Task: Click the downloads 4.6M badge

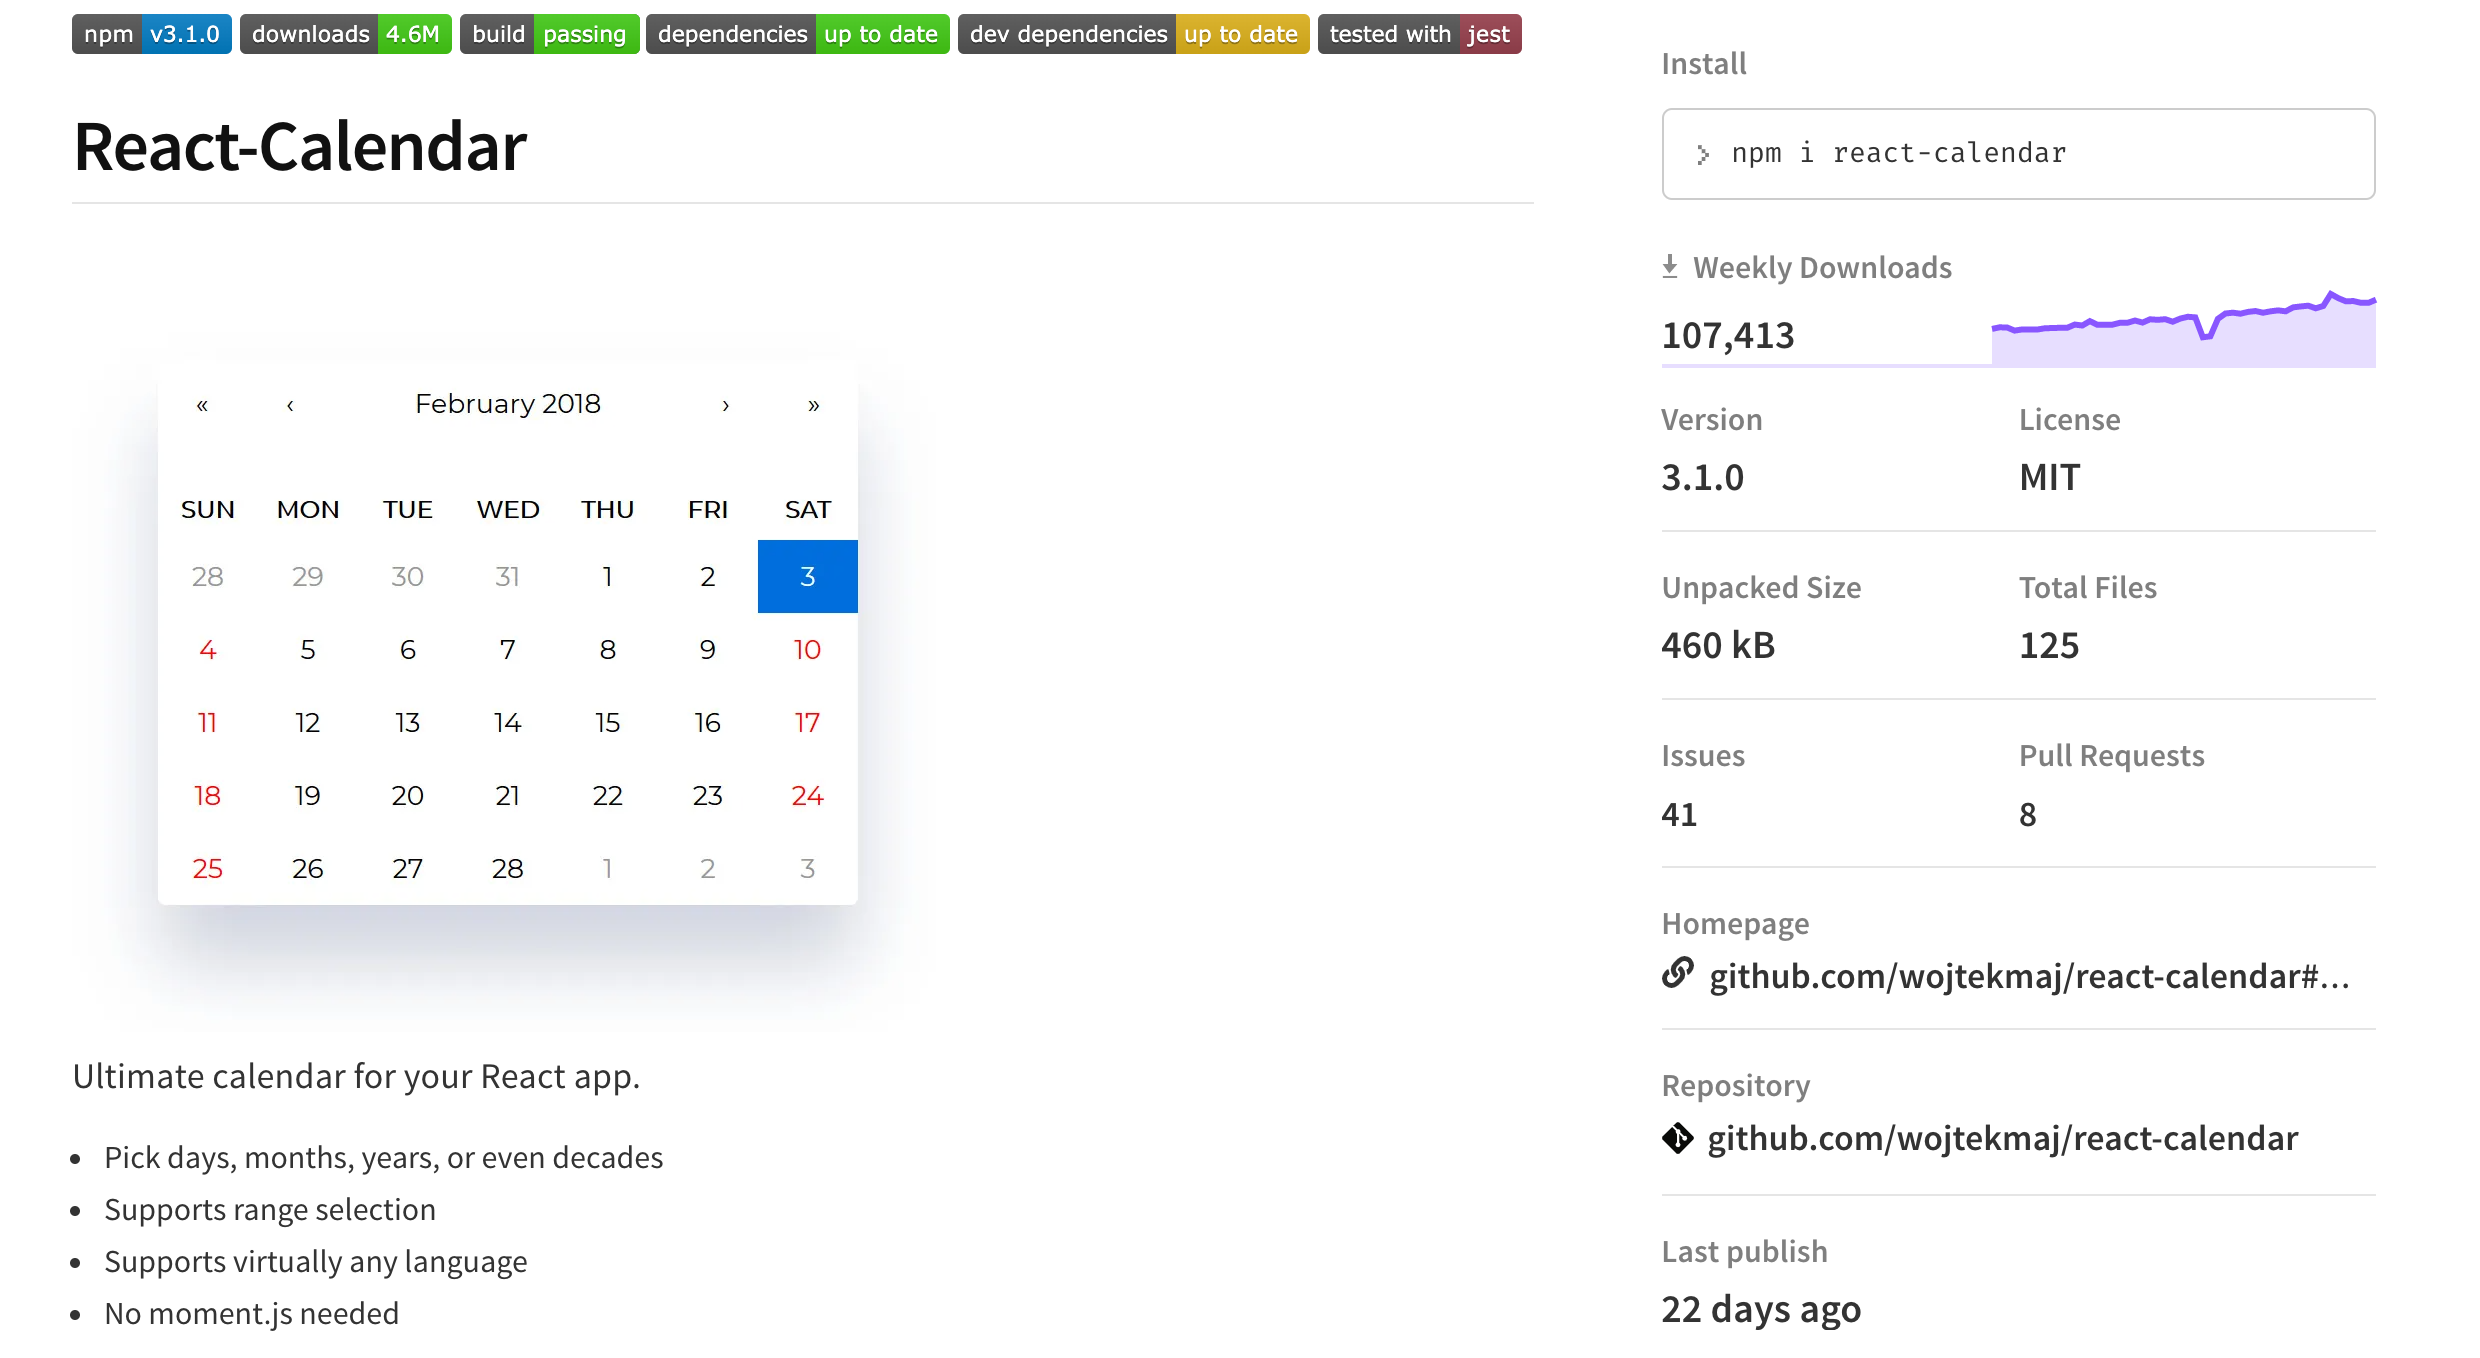Action: point(346,34)
